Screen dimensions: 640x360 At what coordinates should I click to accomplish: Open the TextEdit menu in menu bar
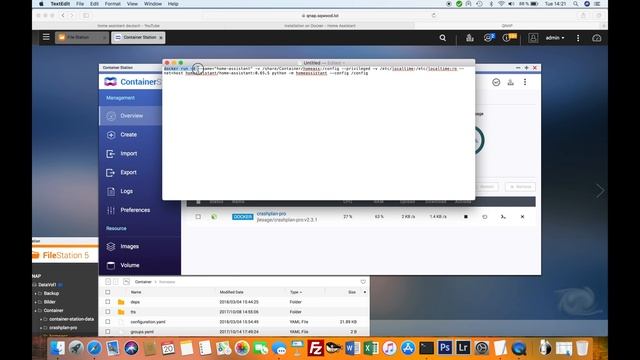point(60,4)
